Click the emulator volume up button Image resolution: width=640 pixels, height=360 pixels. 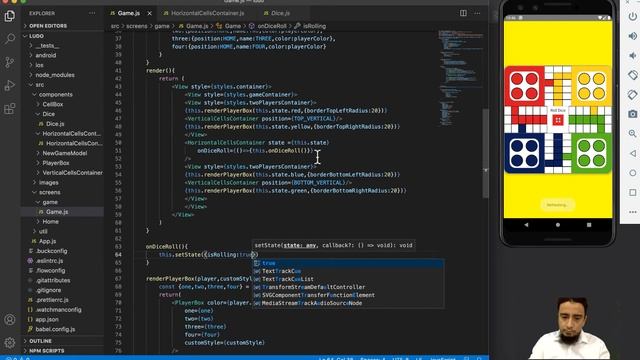(633, 36)
